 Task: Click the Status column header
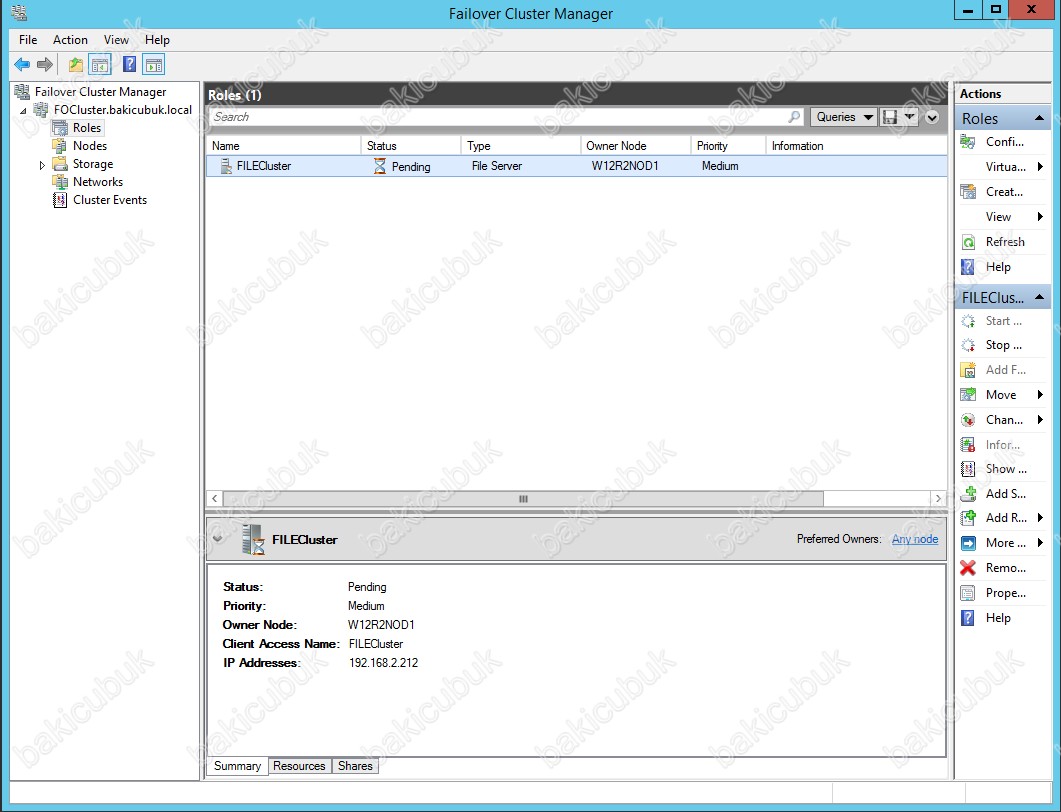click(411, 146)
